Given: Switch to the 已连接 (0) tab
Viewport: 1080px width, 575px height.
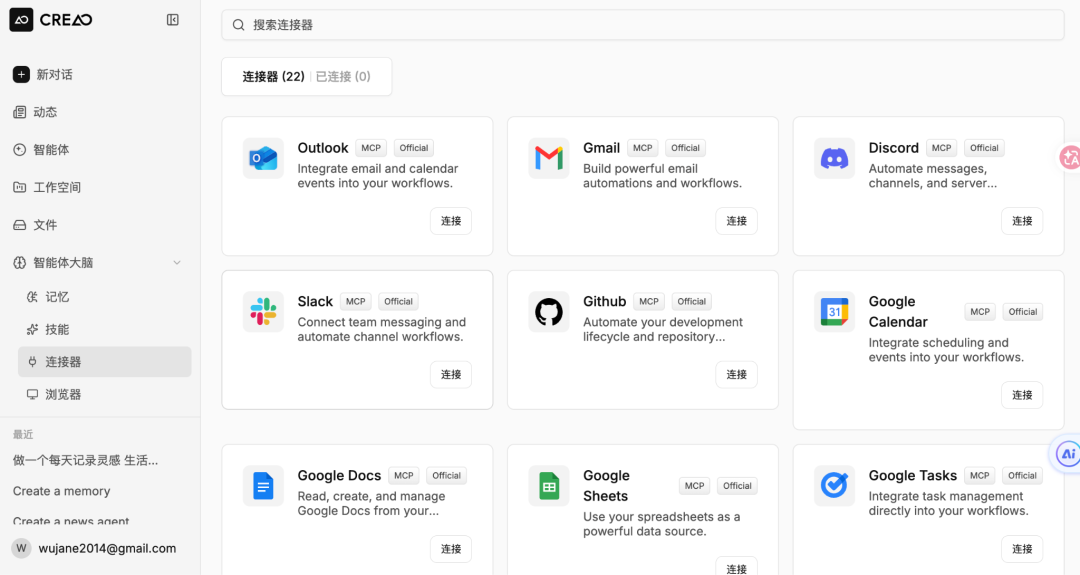Looking at the screenshot, I should pyautogui.click(x=343, y=77).
